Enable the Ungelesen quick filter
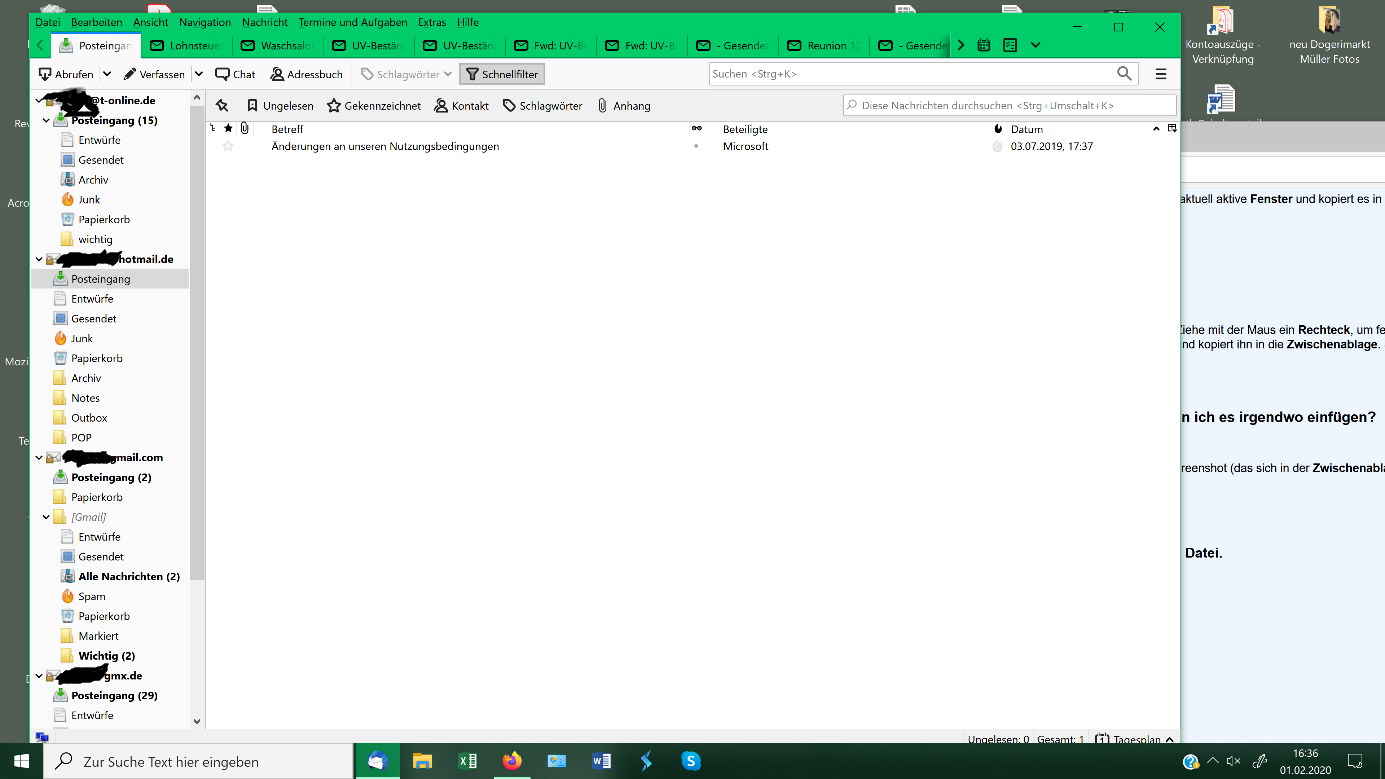The image size is (1385, 779). click(280, 105)
